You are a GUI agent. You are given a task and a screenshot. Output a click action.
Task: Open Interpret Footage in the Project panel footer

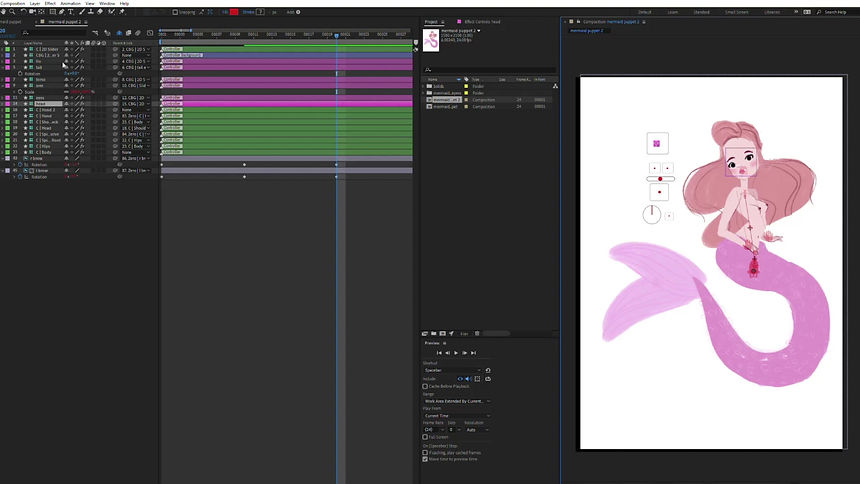coord(425,333)
